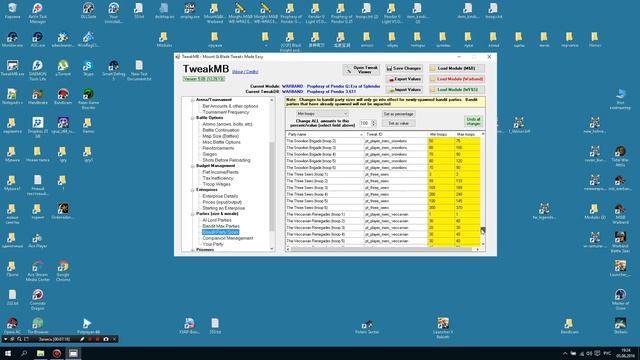The image size is (640, 360).
Task: Select Bet Amounts & other options item
Action: [x=230, y=106]
